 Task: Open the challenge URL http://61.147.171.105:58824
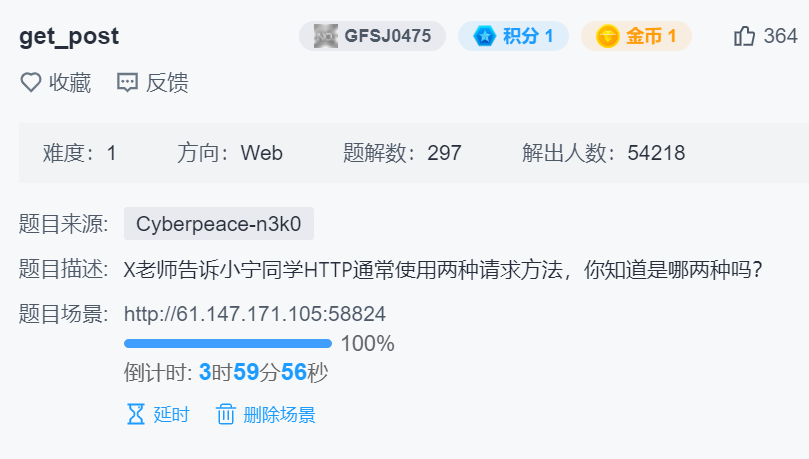[x=255, y=314]
